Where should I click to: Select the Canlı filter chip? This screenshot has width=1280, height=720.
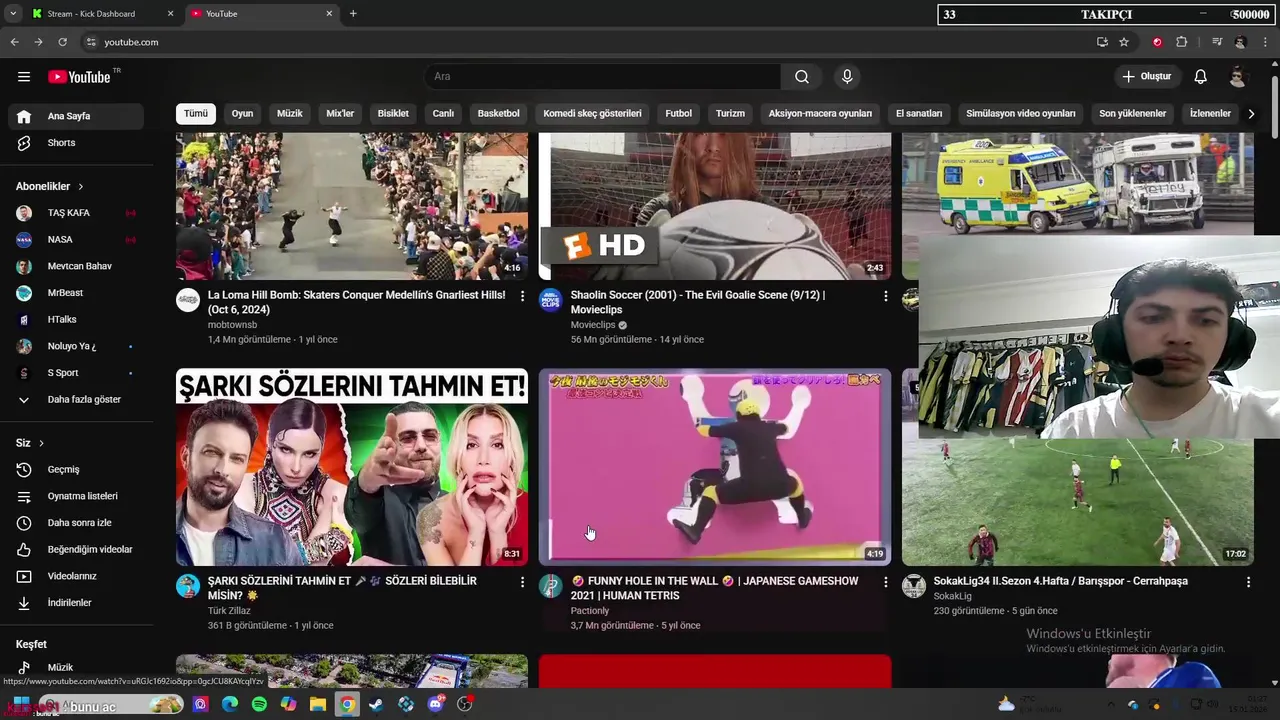[x=443, y=114]
